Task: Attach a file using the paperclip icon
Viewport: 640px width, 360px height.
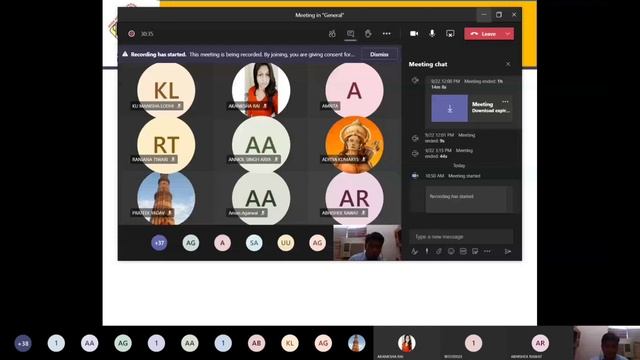Action: coord(439,251)
